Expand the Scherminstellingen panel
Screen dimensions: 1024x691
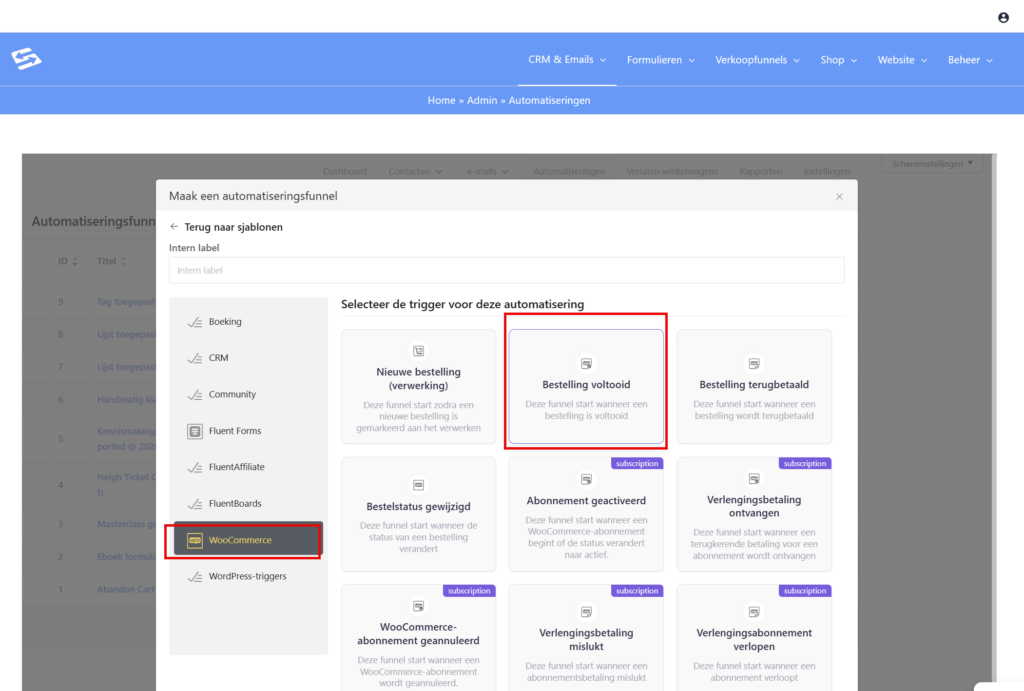tap(932, 164)
